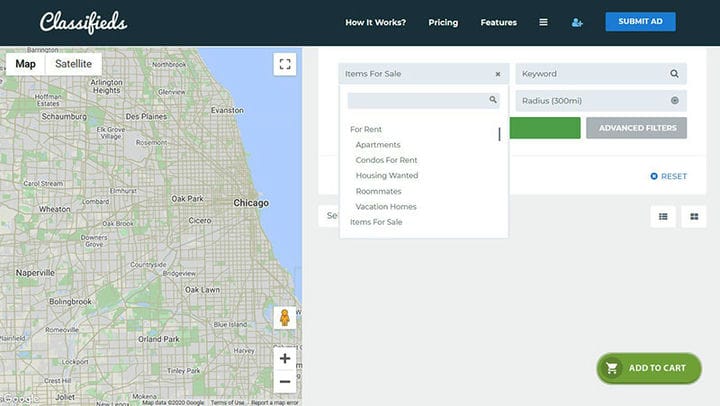Switch map to Map view
720x406 pixels.
(25, 64)
